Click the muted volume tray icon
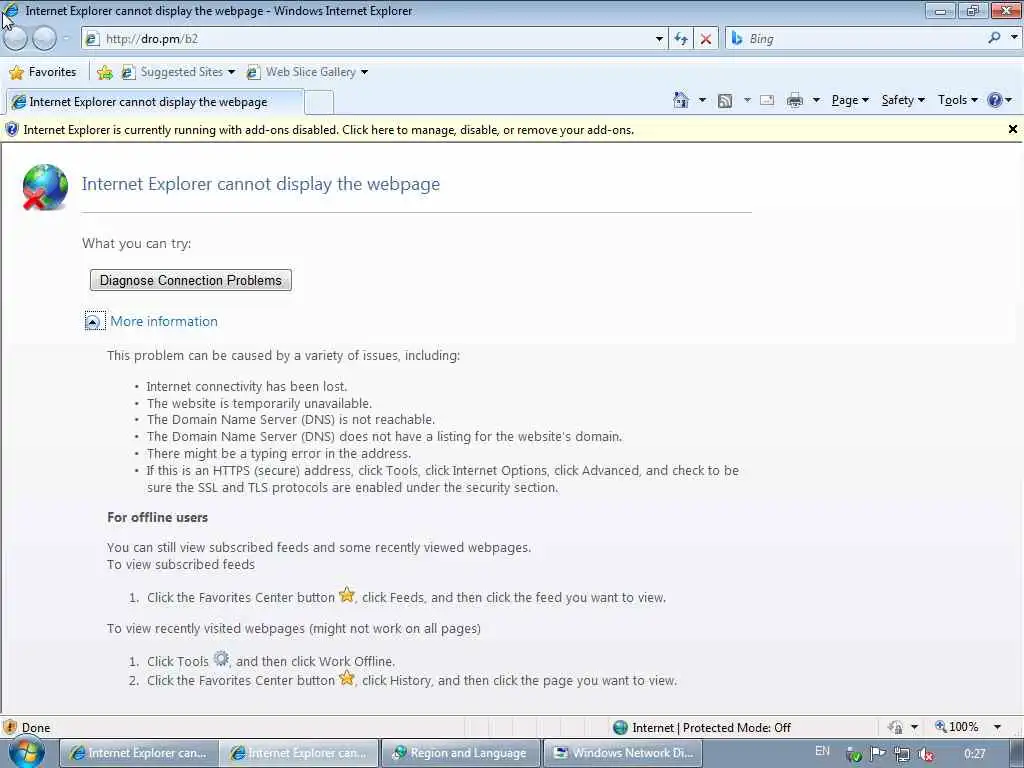 [925, 754]
